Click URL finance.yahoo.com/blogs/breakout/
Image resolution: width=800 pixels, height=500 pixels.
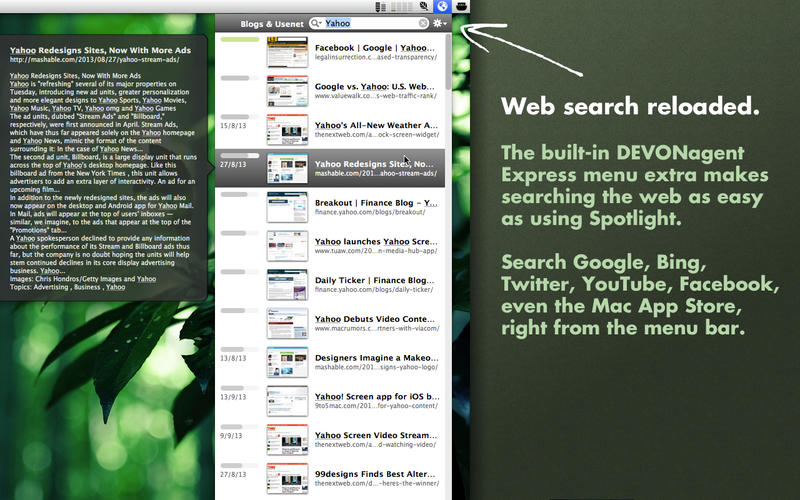pyautogui.click(x=370, y=212)
